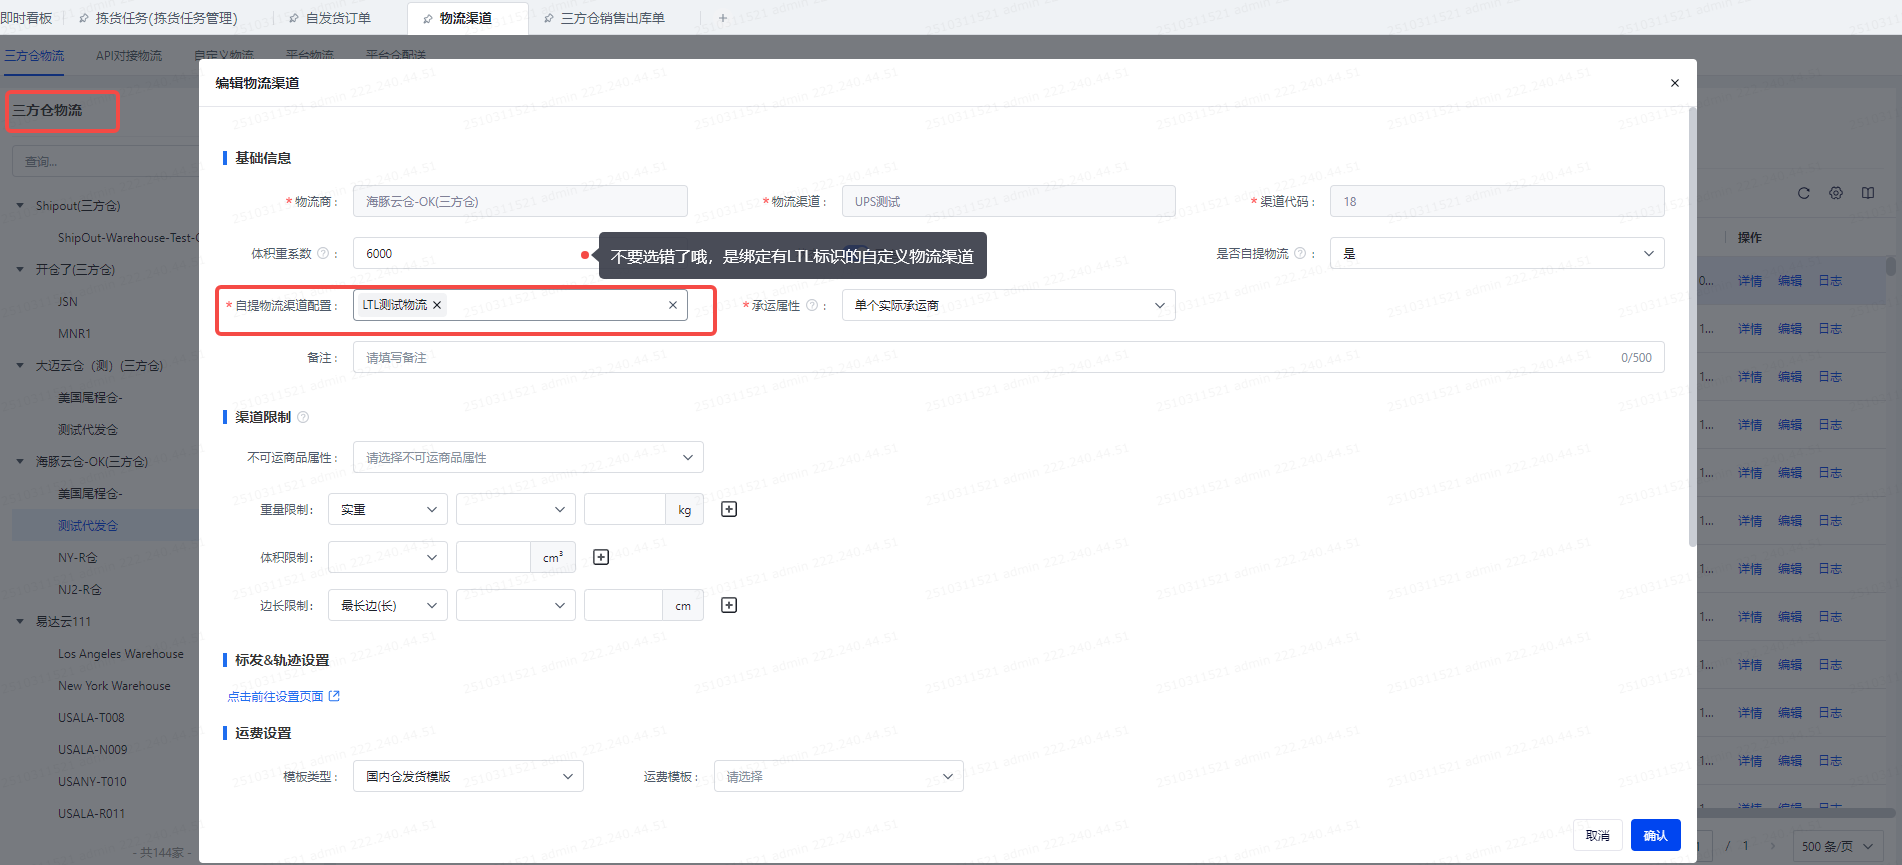Open table settings gear icon
The image size is (1902, 865).
1836,193
